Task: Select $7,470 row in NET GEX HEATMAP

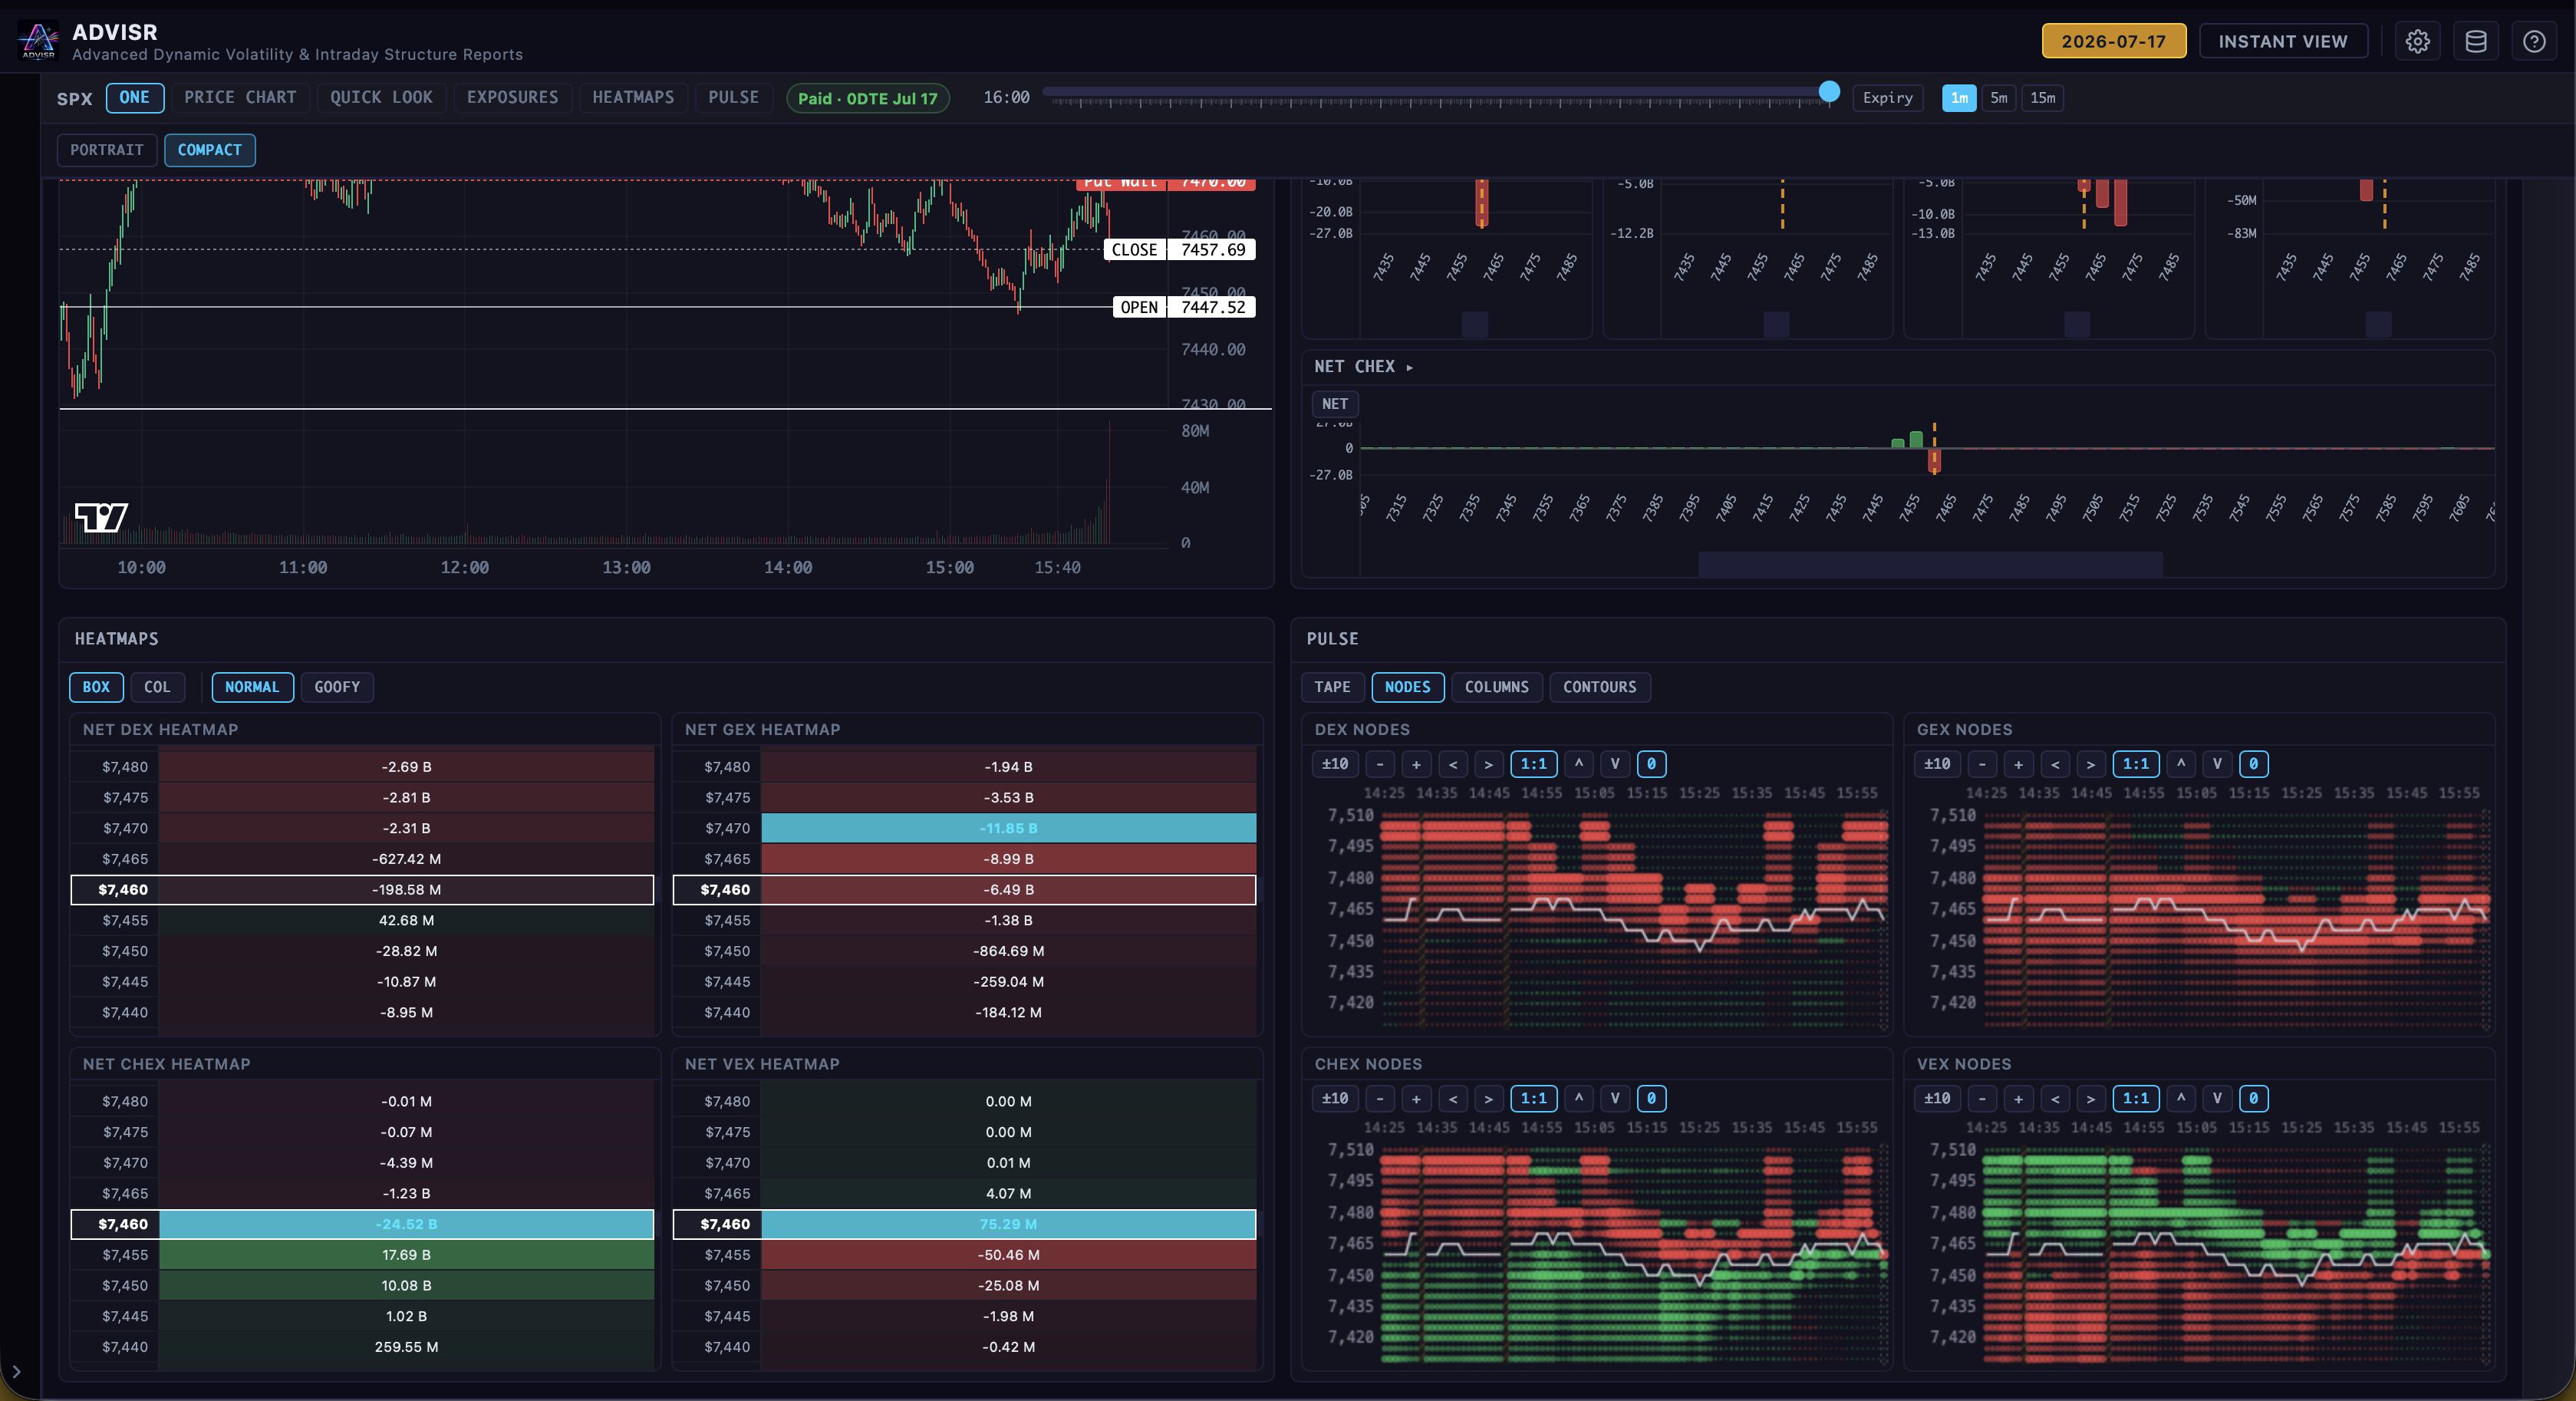Action: [965, 828]
